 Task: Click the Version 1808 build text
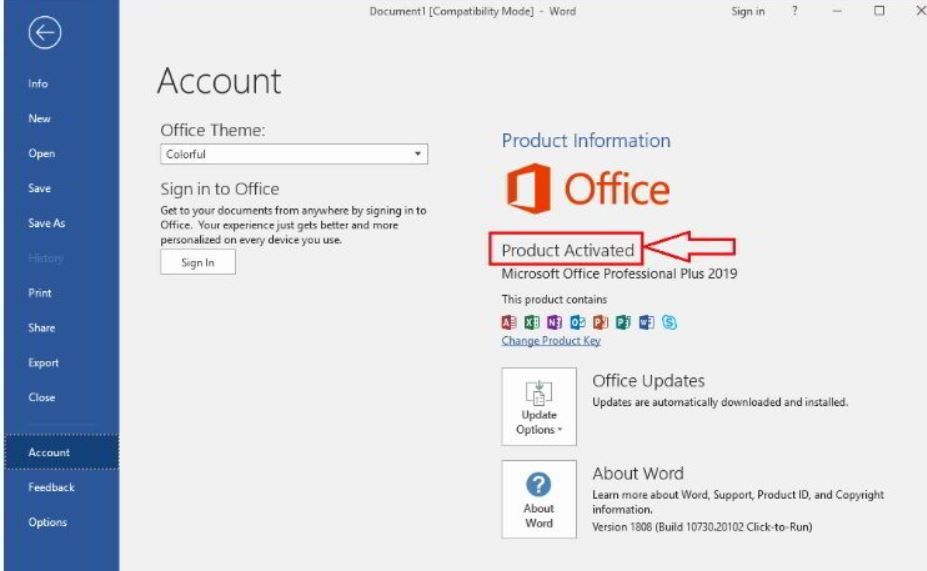[702, 527]
